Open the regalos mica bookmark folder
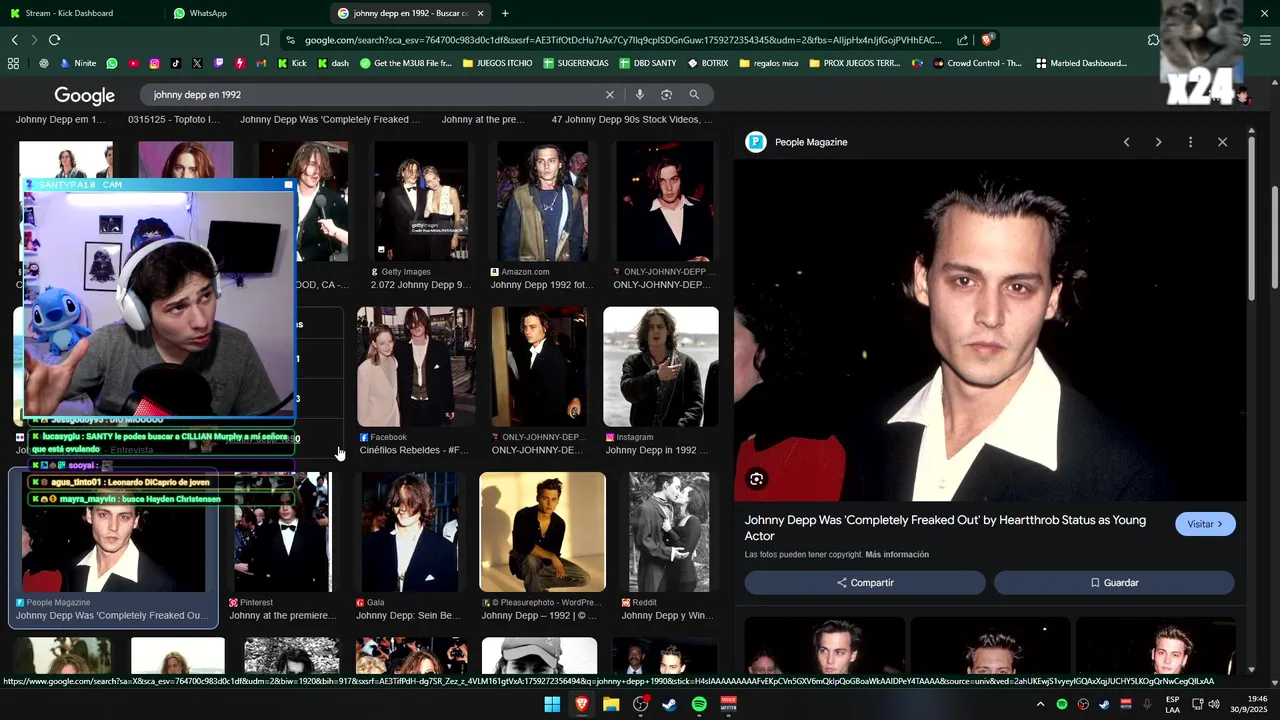This screenshot has height=720, width=1280. [769, 63]
